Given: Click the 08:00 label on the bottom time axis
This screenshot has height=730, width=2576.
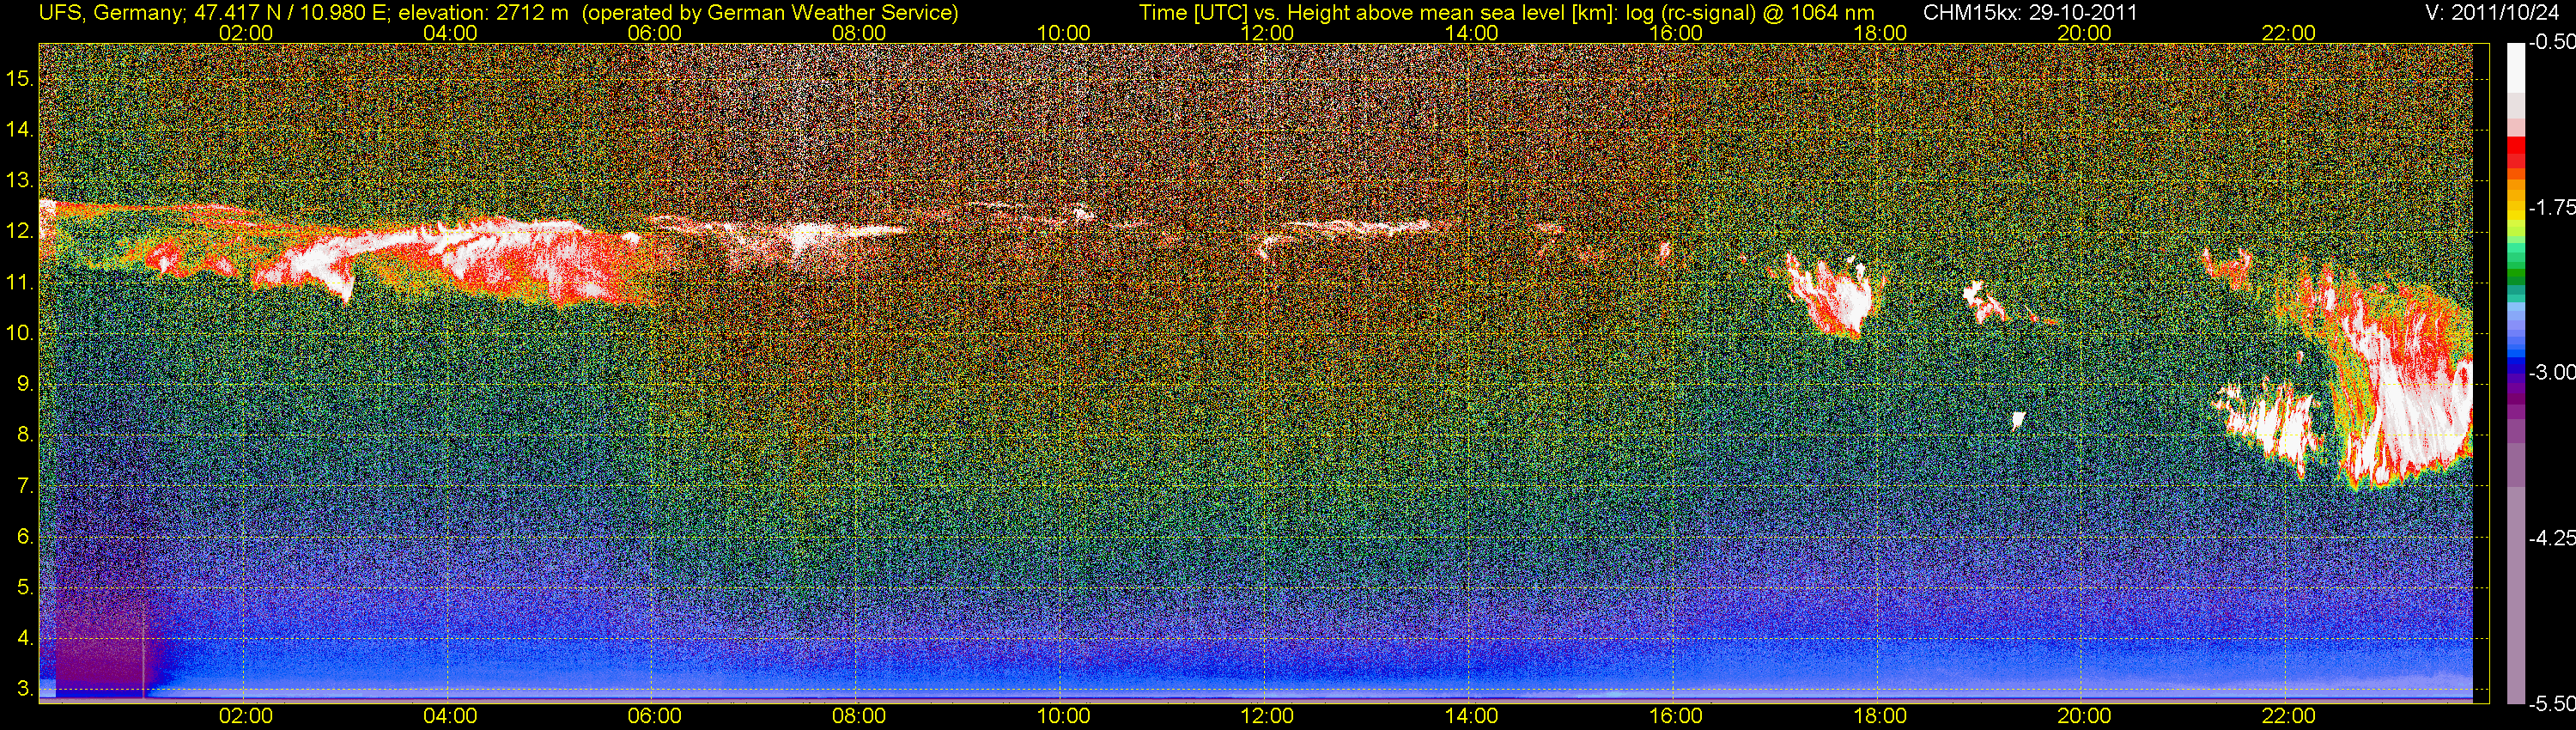Looking at the screenshot, I should pyautogui.click(x=858, y=716).
